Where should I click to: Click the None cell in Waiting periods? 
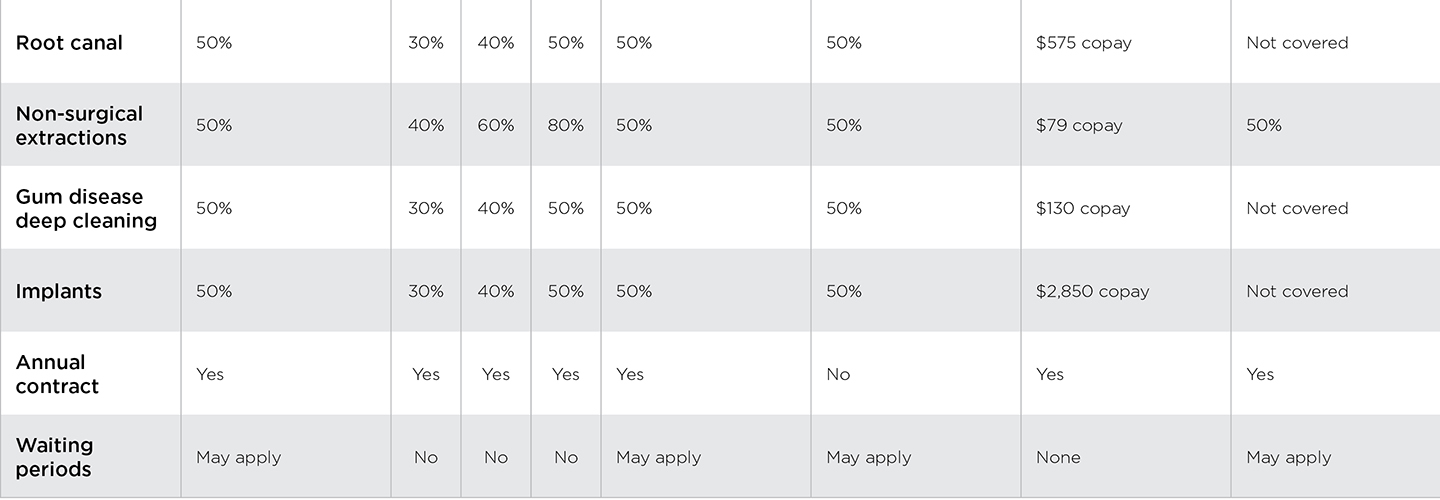point(1058,458)
